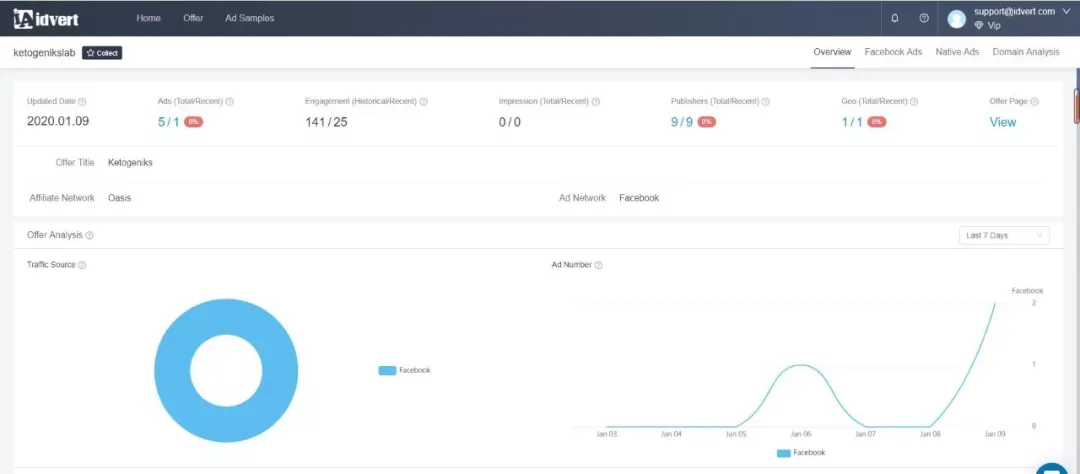Click the Vip diamond icon
This screenshot has width=1080, height=474.
tap(978, 25)
